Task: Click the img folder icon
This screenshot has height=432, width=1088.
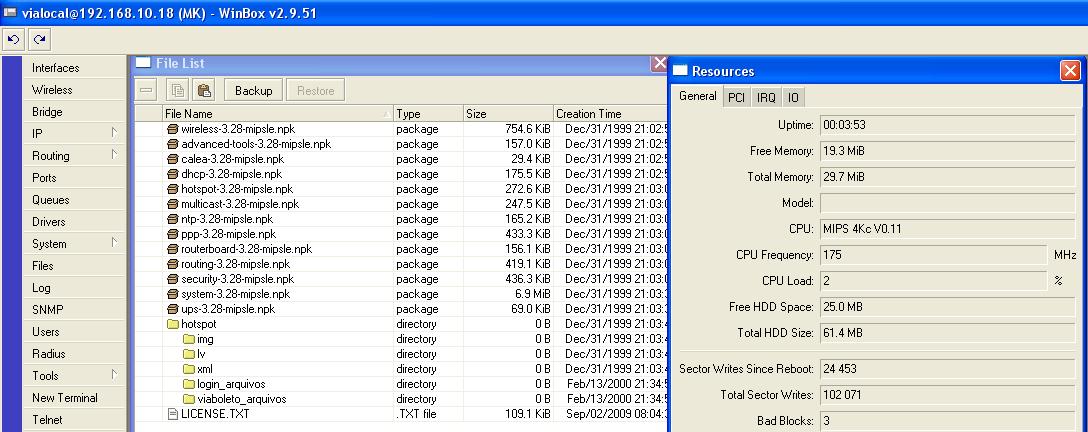Action: [189, 339]
